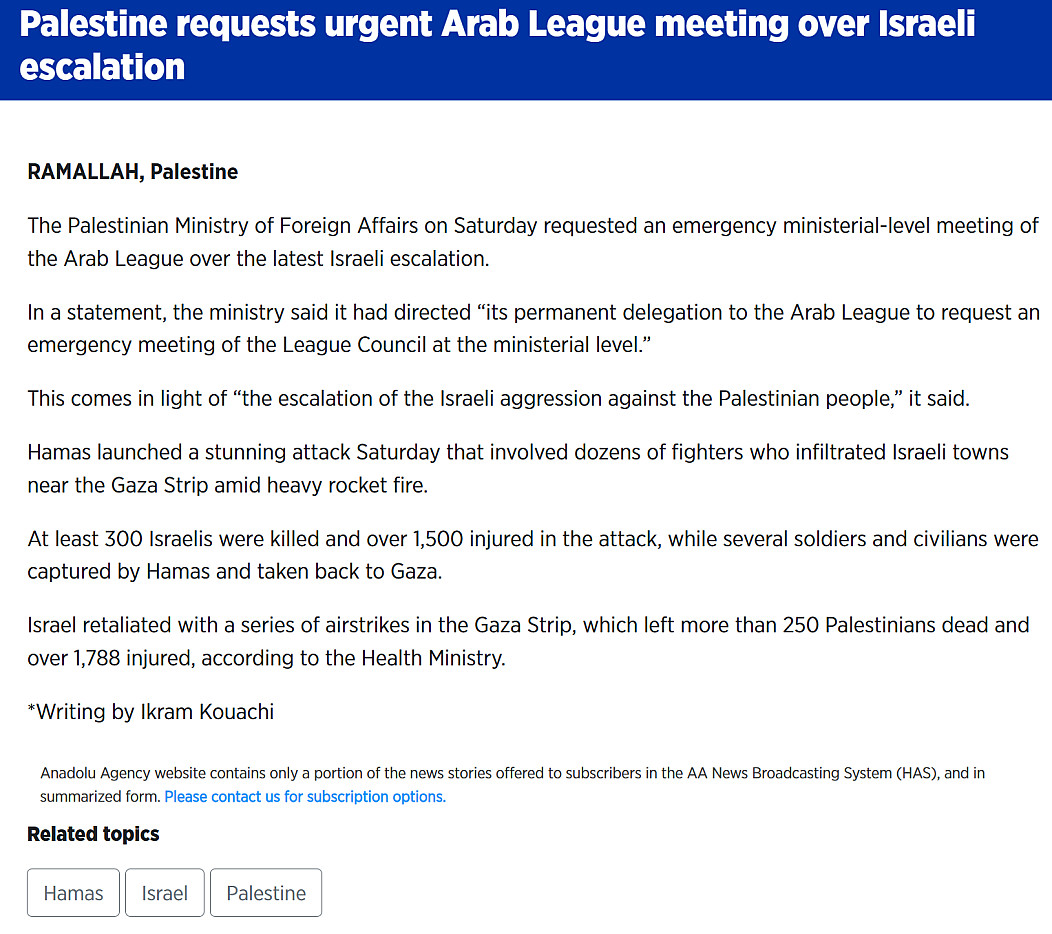
Task: Open the Hamas related topic tag
Action: pos(73,893)
